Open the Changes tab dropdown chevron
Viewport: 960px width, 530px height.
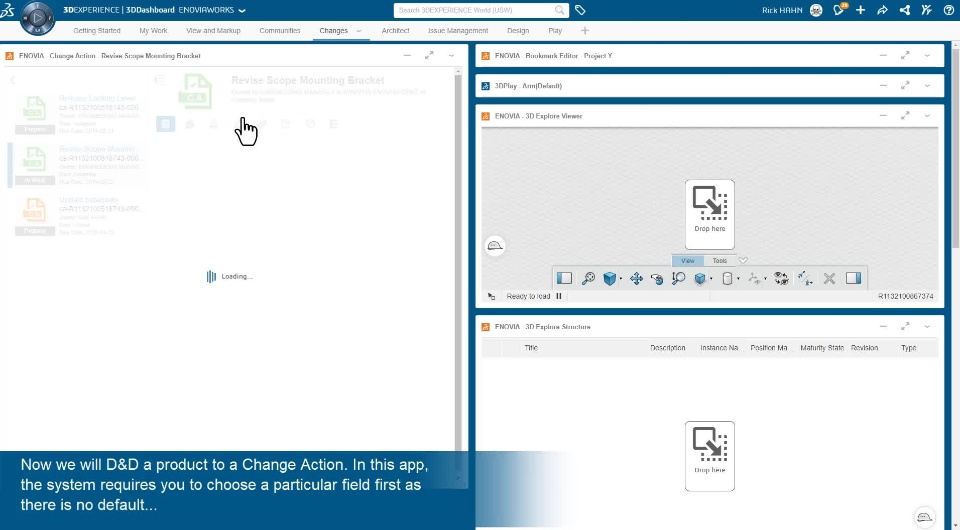point(359,31)
